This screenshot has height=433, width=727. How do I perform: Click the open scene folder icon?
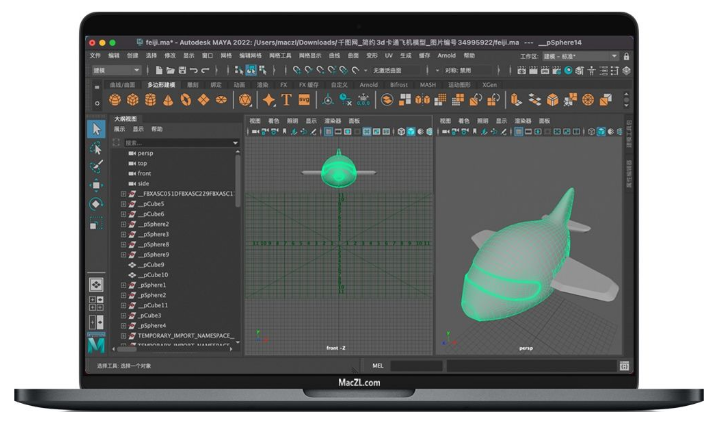(x=170, y=70)
